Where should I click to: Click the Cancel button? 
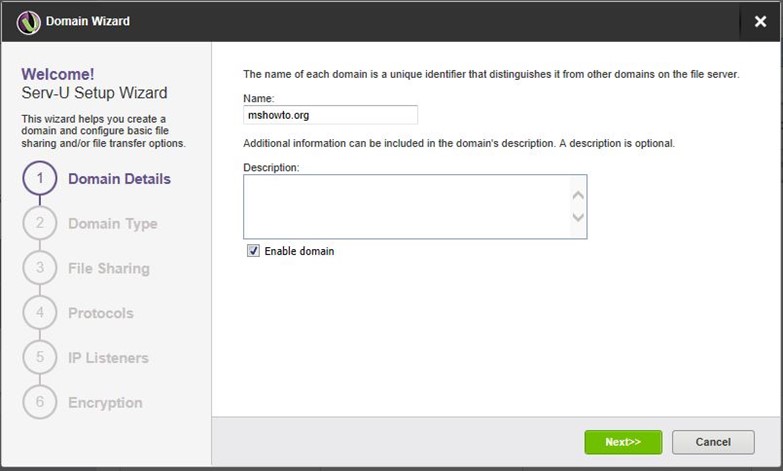coord(713,442)
